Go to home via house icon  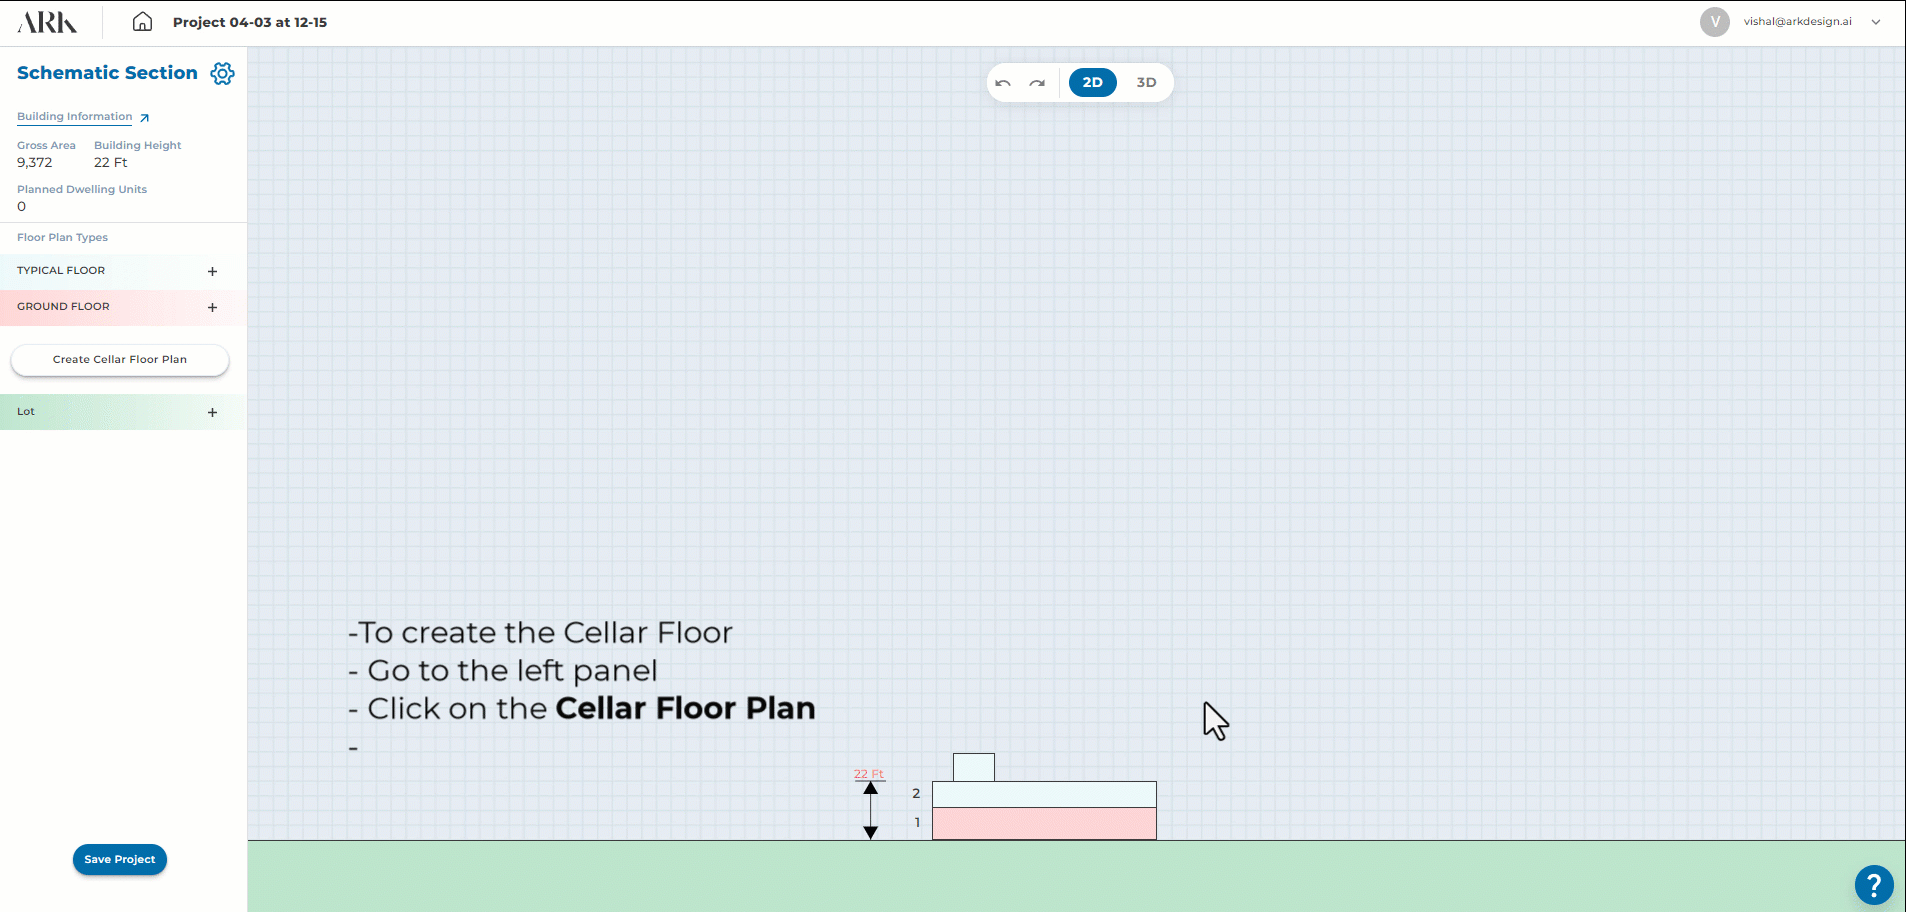(143, 22)
